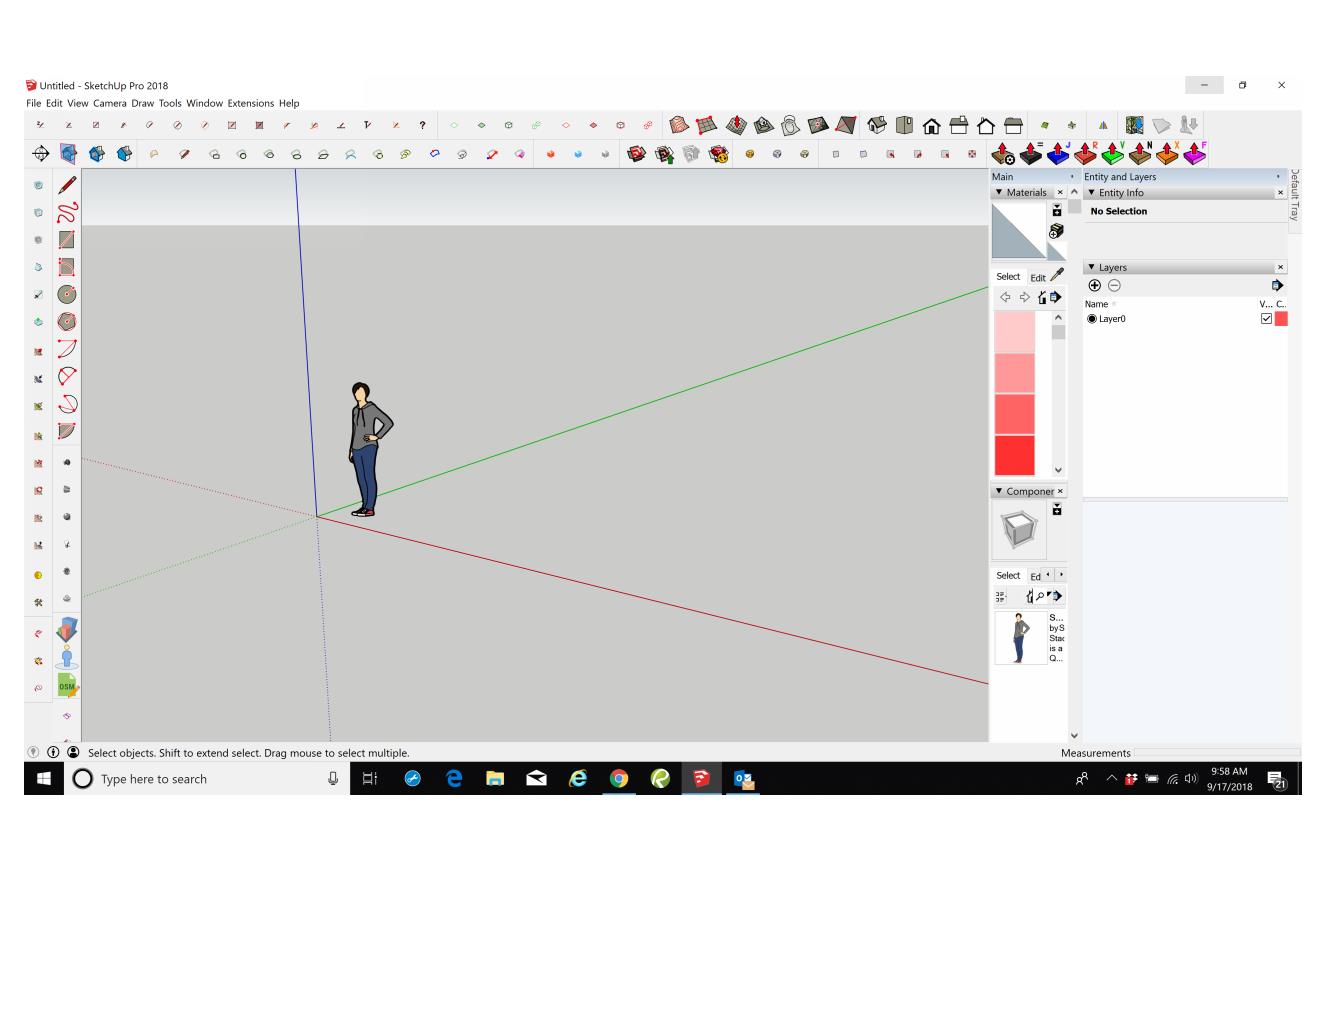
Task: Click the Windows Start button
Action: (44, 779)
